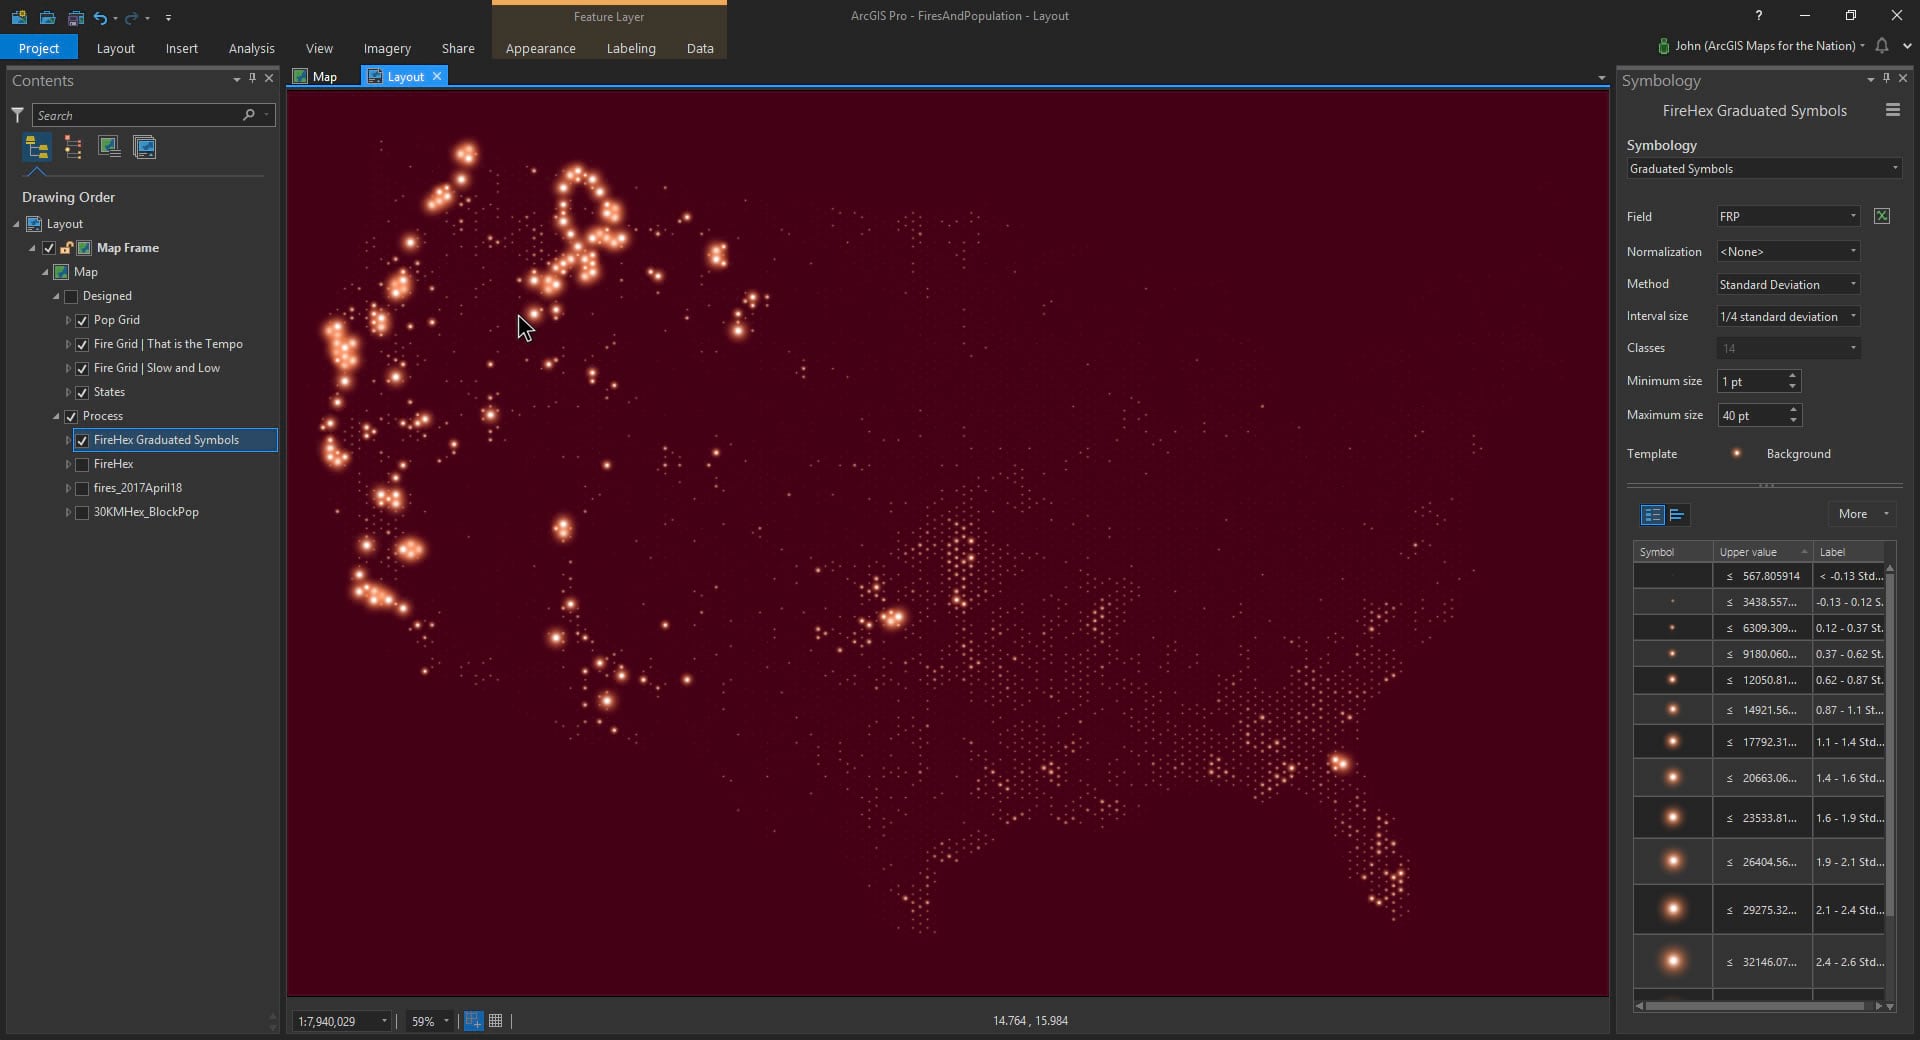Image resolution: width=1920 pixels, height=1040 pixels.
Task: Uncheck the Pop Grid layer checkbox
Action: click(82, 320)
